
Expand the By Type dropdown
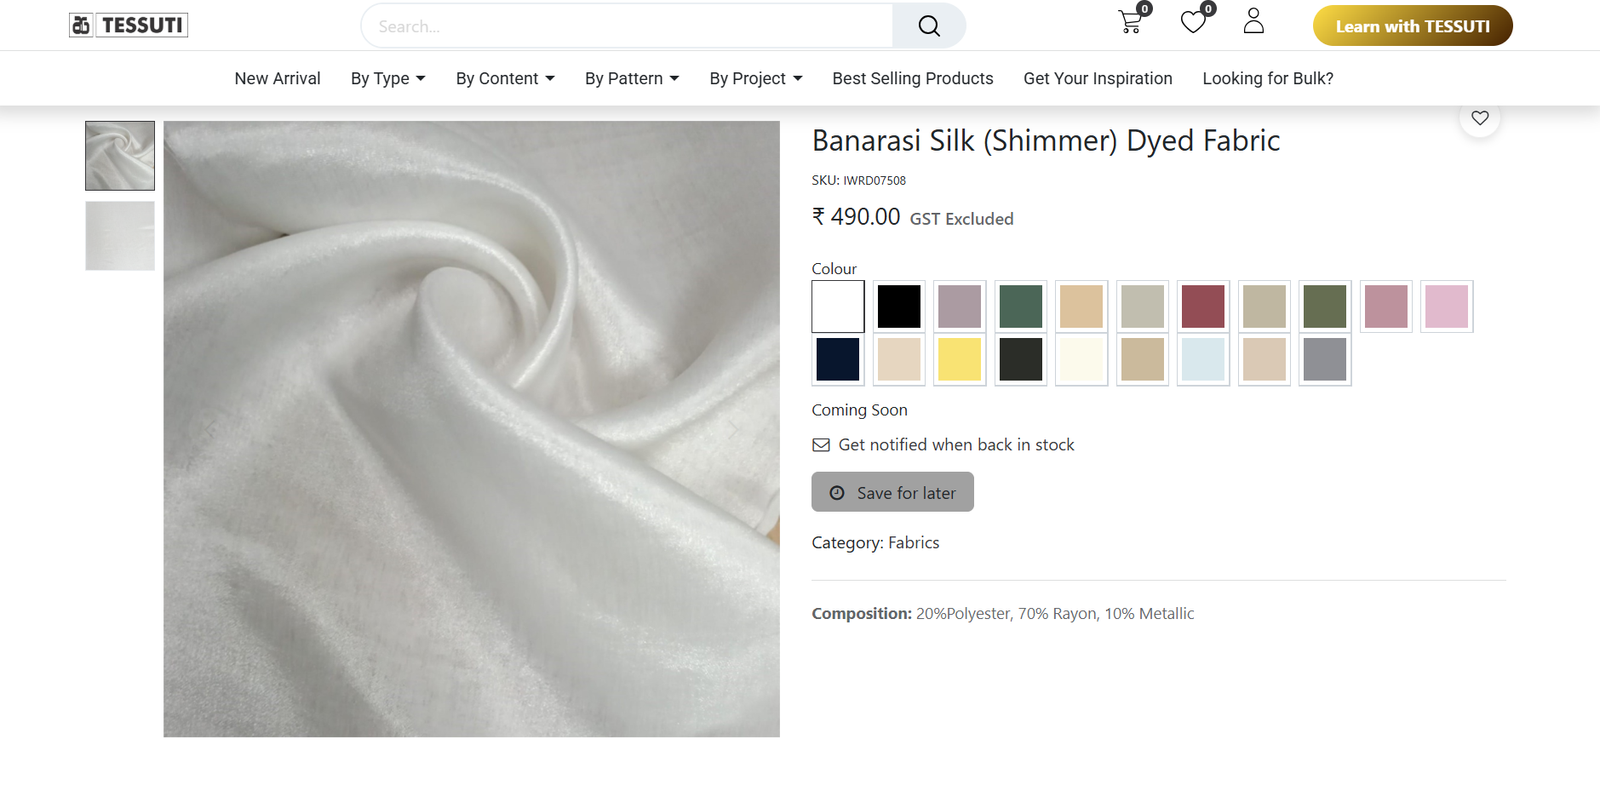[x=388, y=78]
